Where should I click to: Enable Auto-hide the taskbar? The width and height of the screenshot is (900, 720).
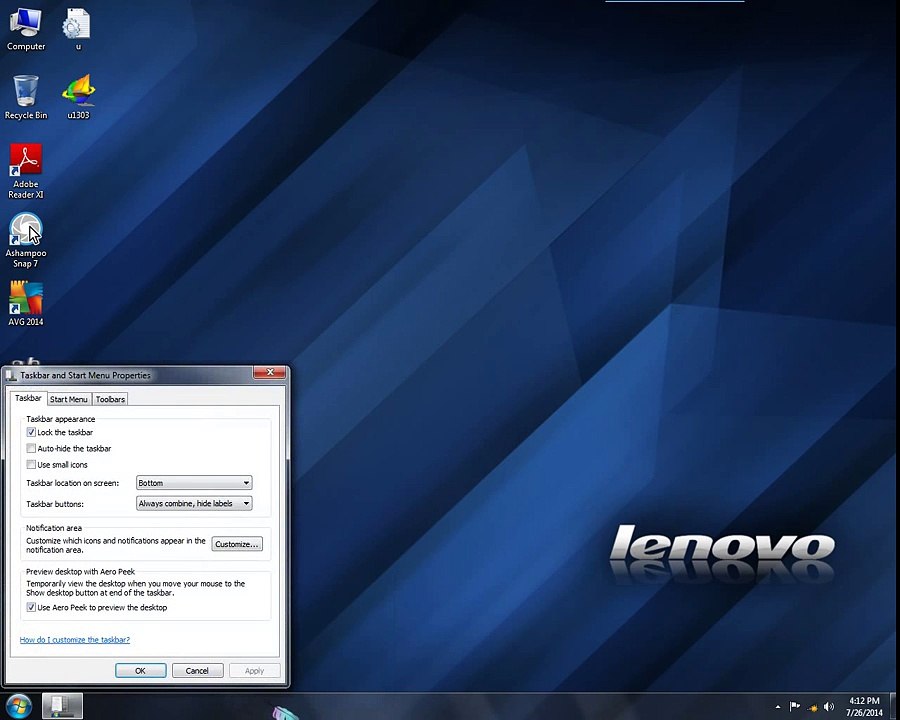(x=31, y=448)
